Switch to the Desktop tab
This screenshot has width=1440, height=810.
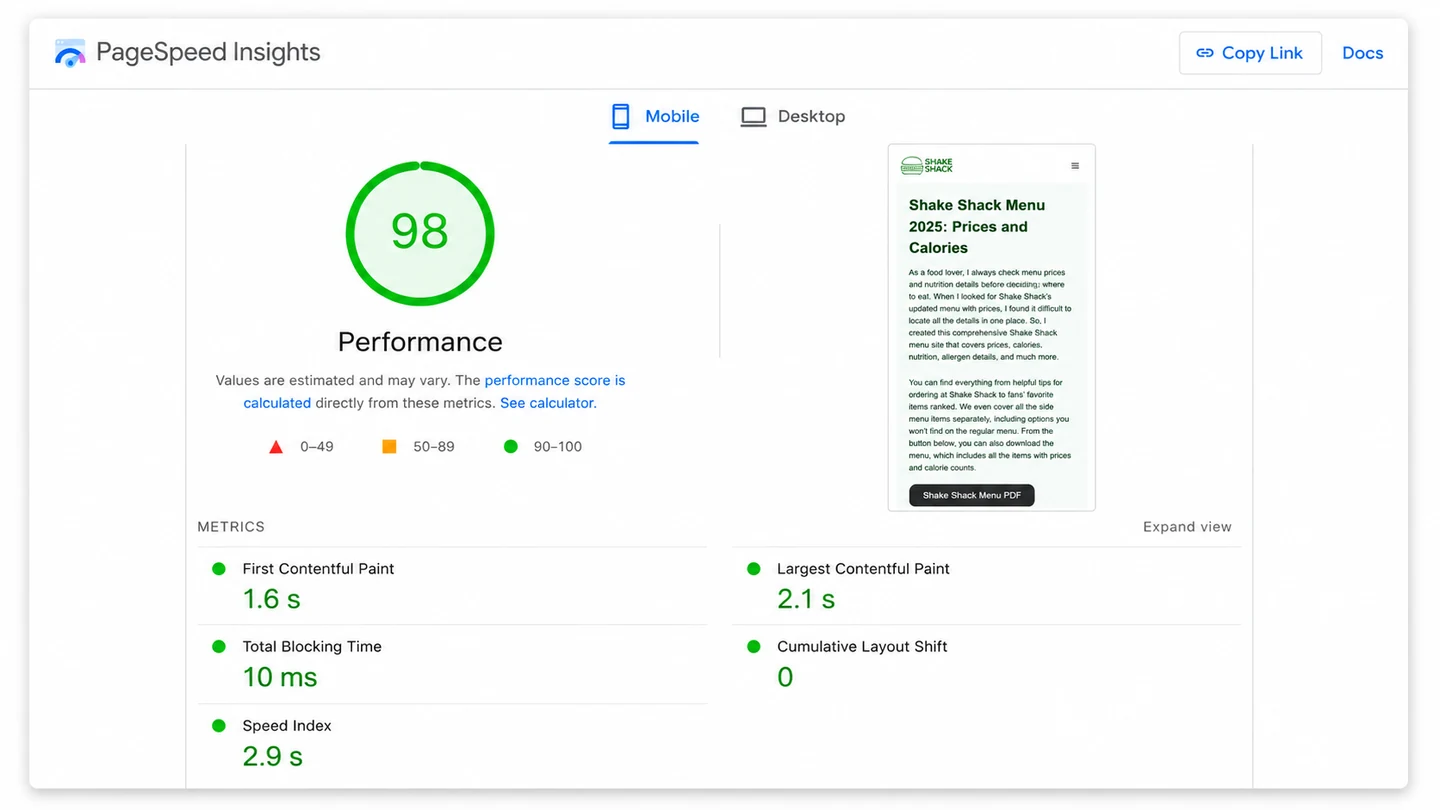click(793, 117)
